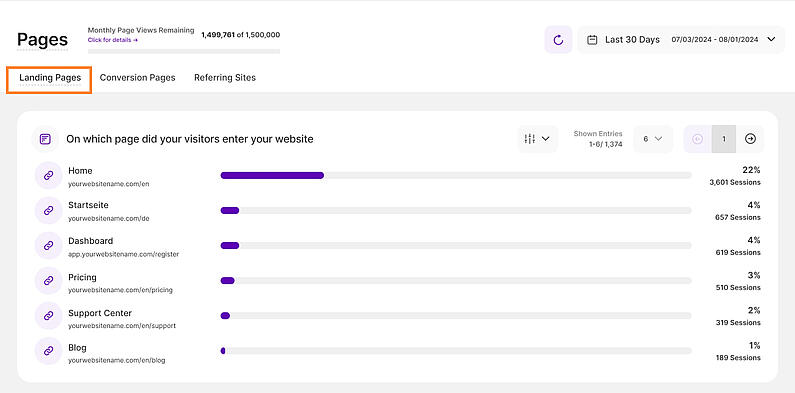The height and width of the screenshot is (393, 795).
Task: Click the yourwebsitename.com/de URL
Action: (x=109, y=219)
